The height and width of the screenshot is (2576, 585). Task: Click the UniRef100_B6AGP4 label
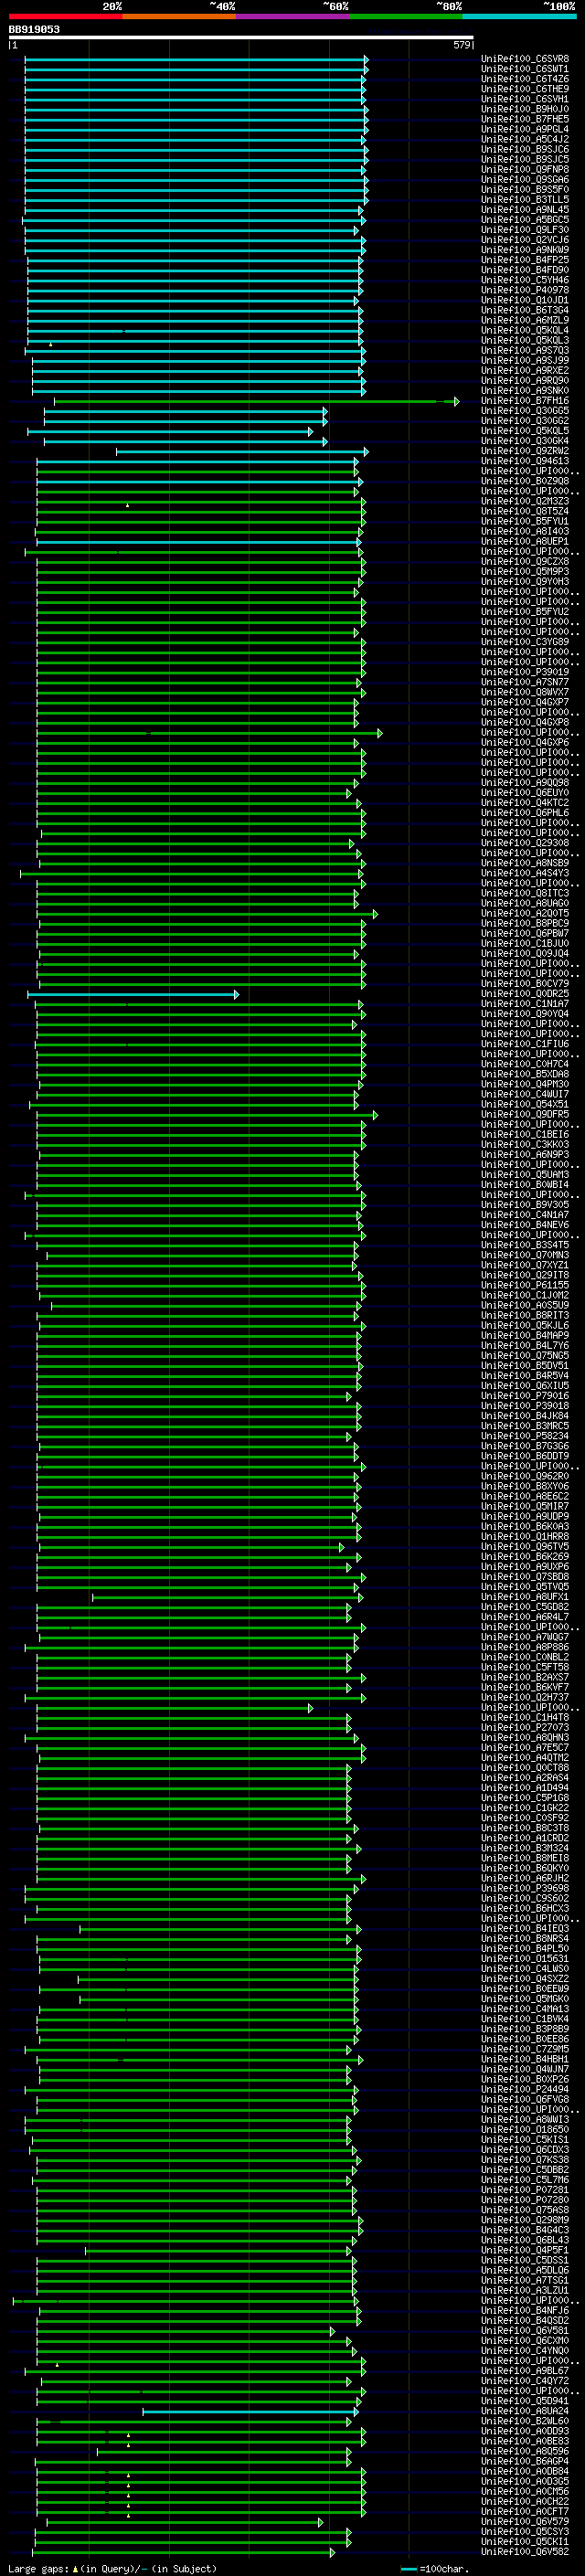[x=525, y=2461]
